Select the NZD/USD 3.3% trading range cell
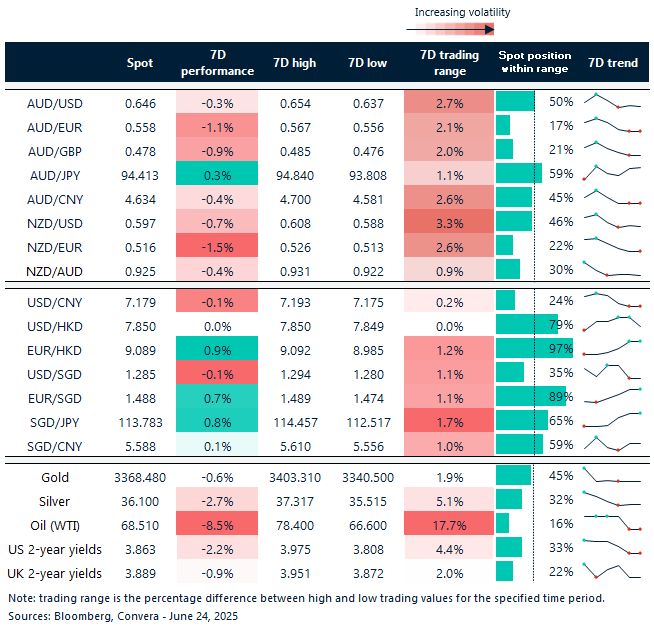The image size is (654, 631). tap(449, 223)
